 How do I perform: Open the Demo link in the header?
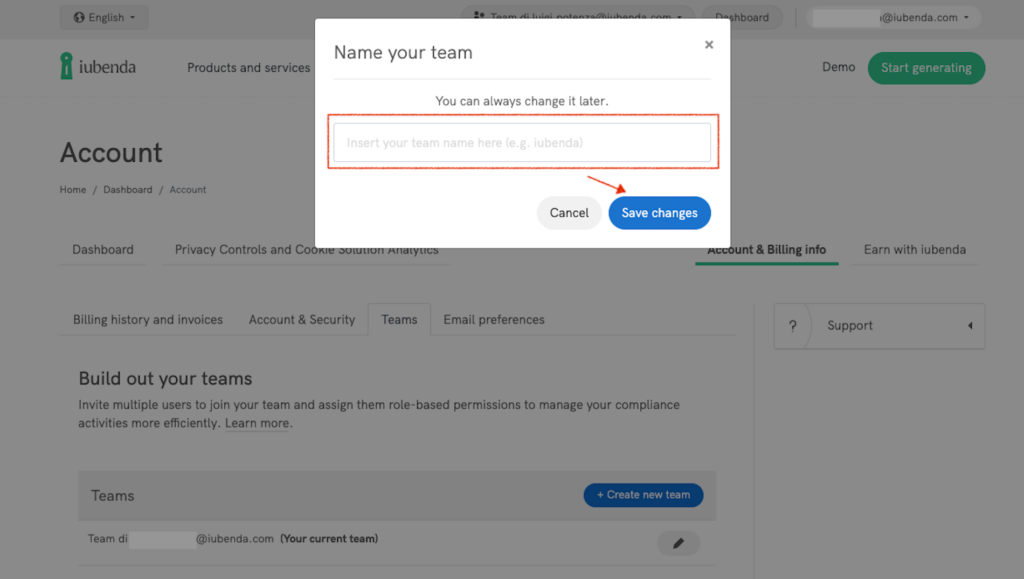coord(838,67)
